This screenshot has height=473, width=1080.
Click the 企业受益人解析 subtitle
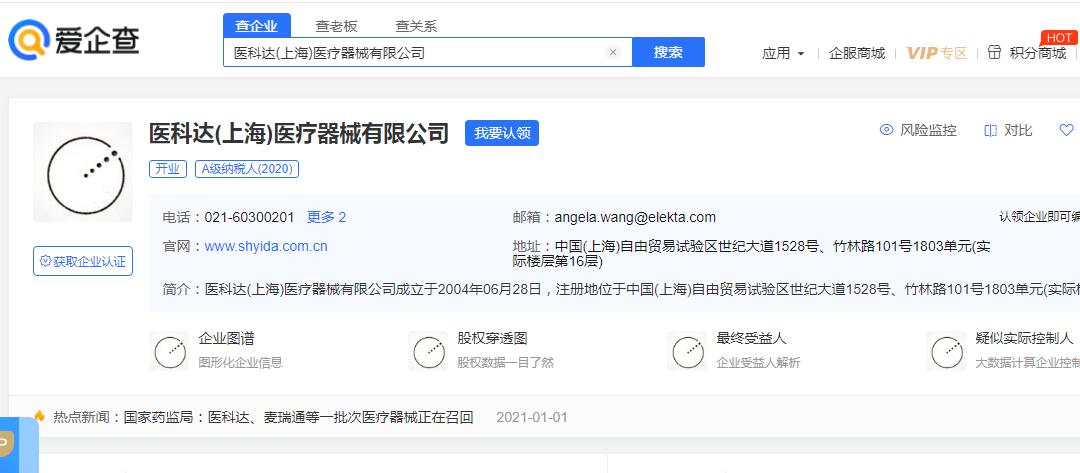pyautogui.click(x=758, y=362)
